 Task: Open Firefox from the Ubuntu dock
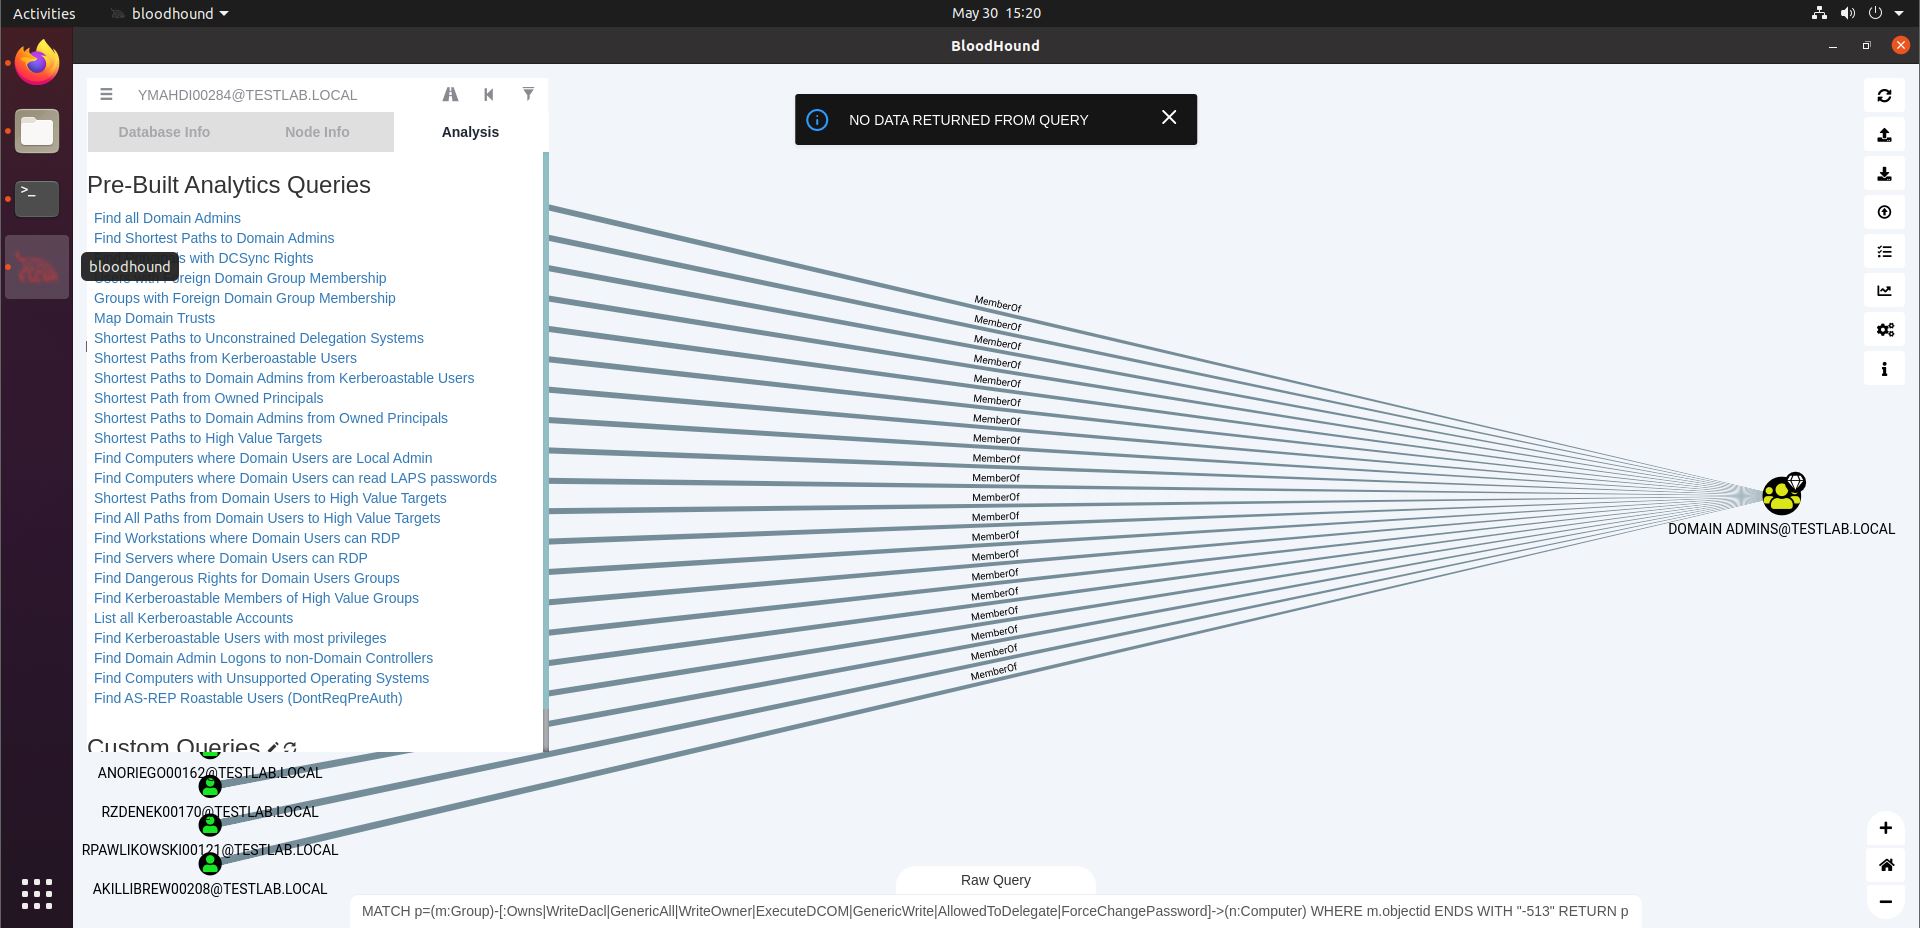click(x=37, y=64)
